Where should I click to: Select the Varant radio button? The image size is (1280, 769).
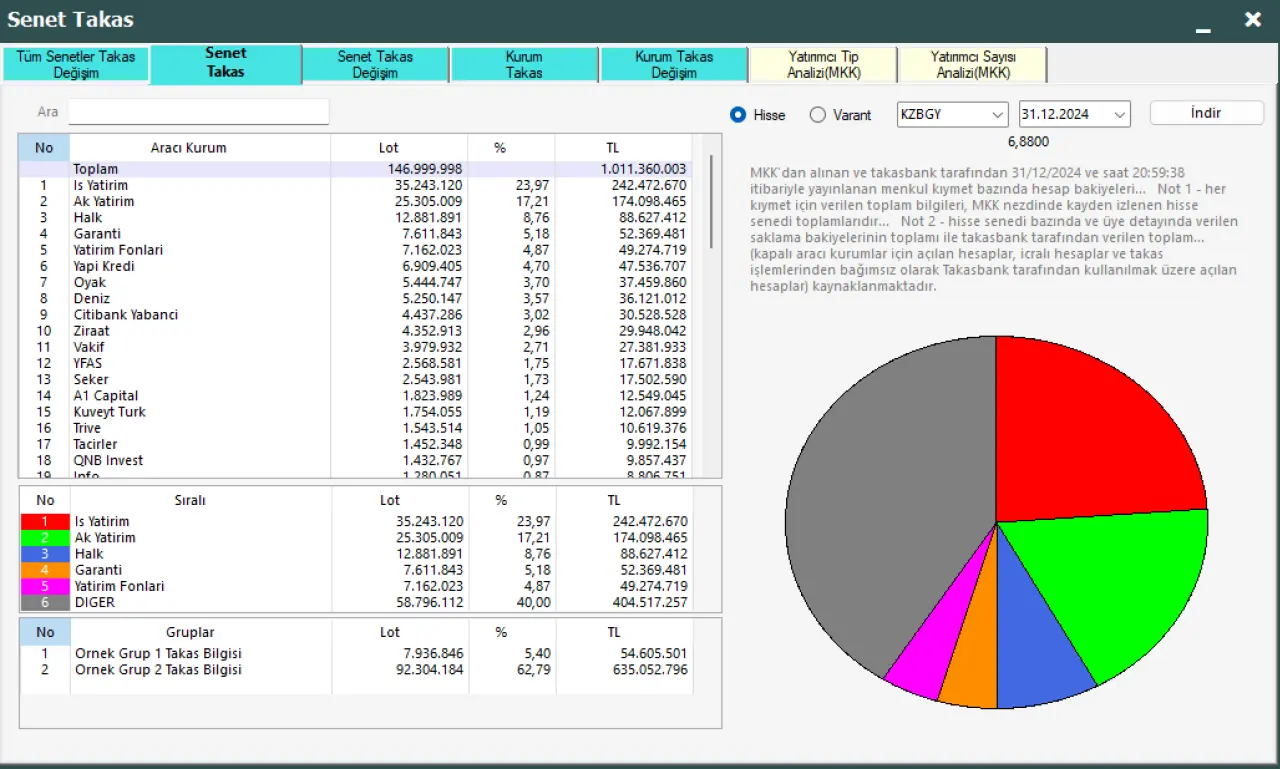(x=818, y=115)
